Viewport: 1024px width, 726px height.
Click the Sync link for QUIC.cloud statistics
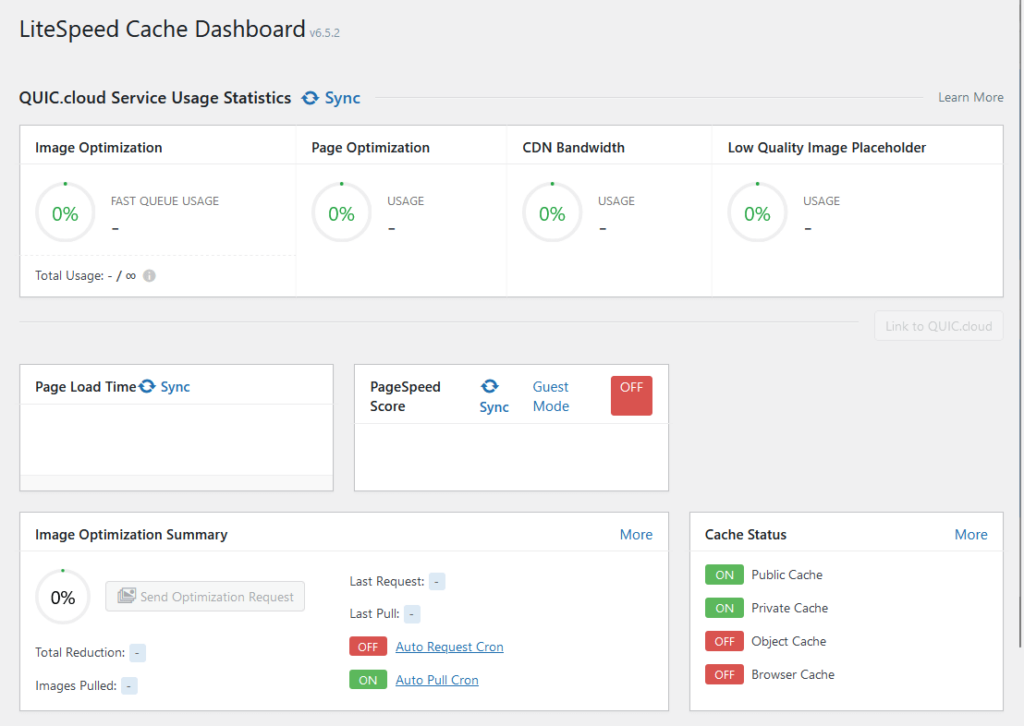(343, 98)
